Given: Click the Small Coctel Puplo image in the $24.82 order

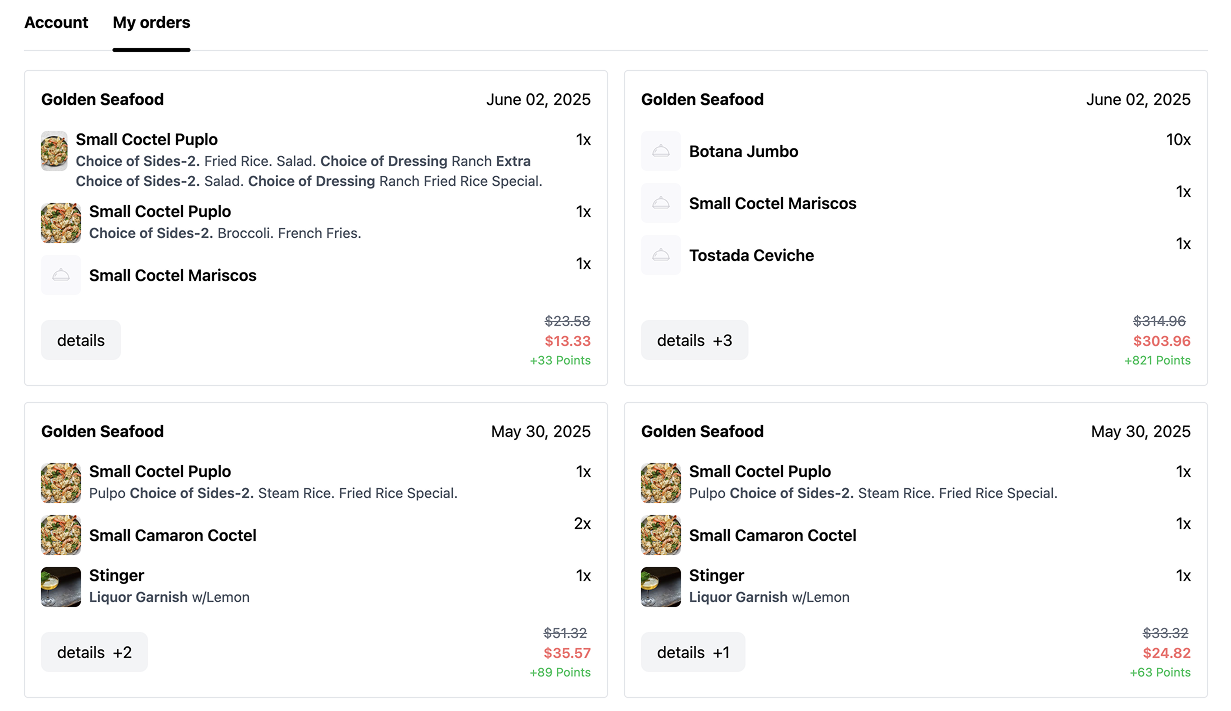Looking at the screenshot, I should coord(661,483).
